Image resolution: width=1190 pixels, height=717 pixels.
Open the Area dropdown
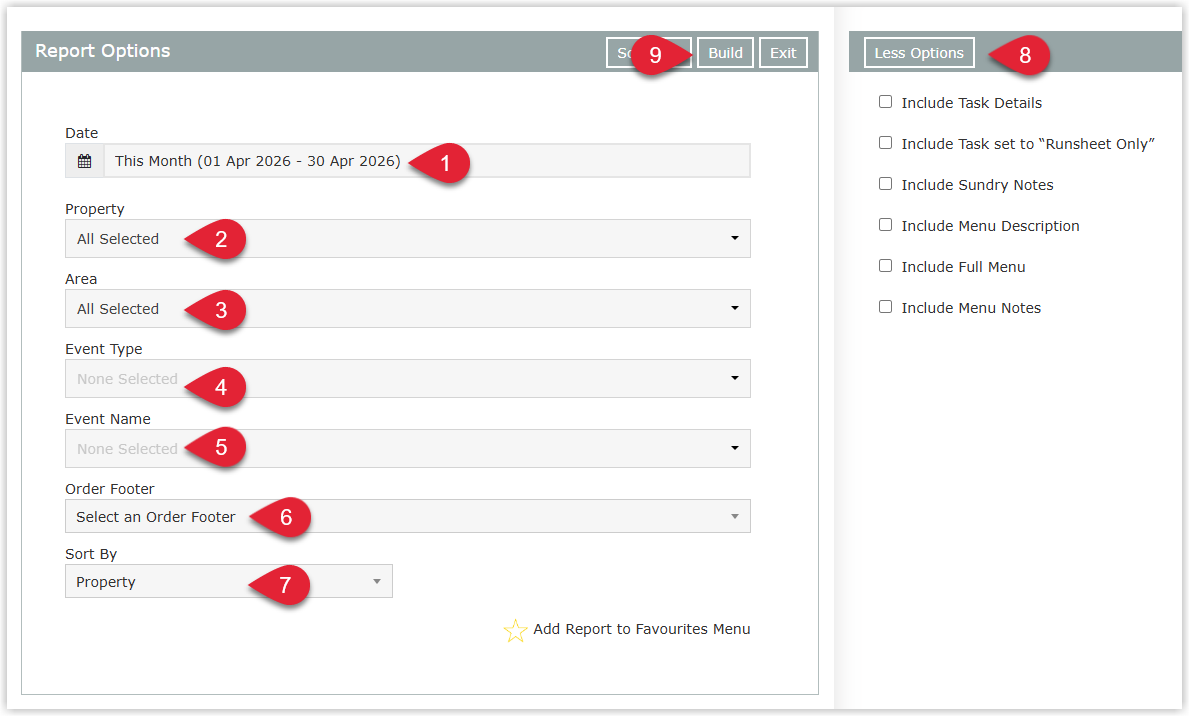408,309
